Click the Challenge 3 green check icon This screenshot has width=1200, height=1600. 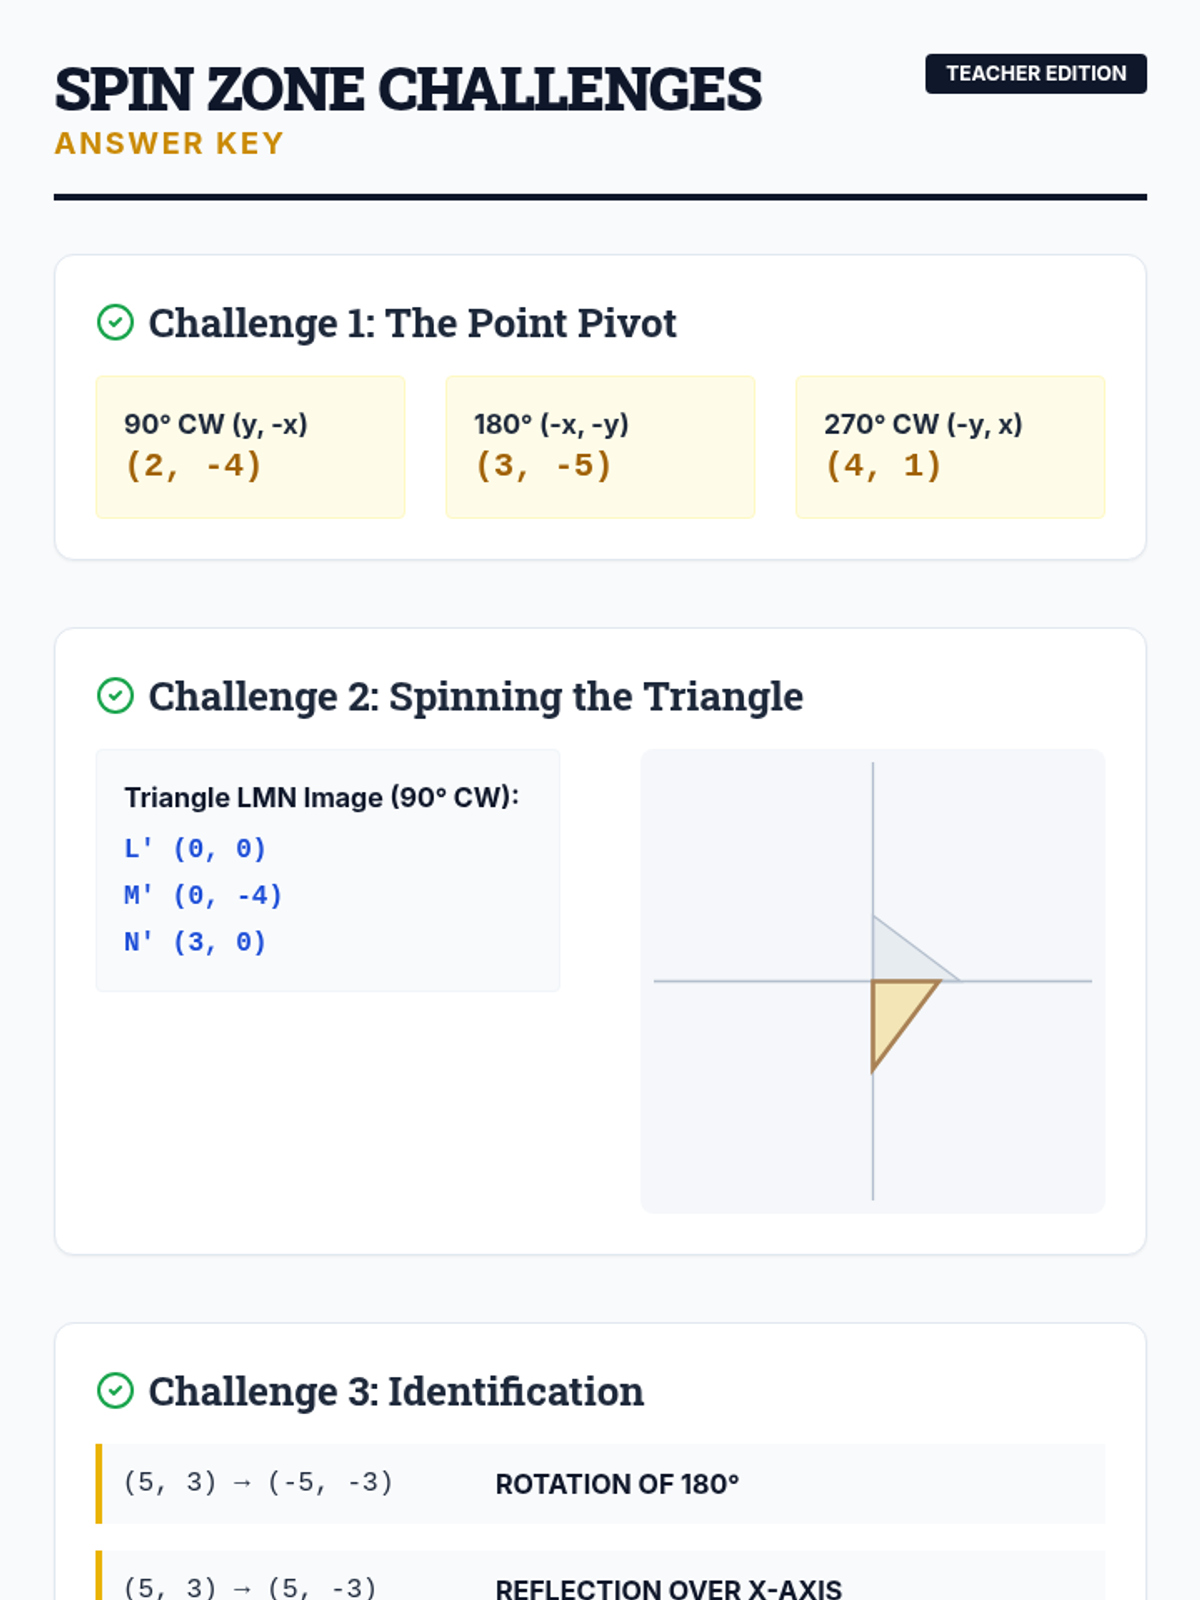(115, 1391)
